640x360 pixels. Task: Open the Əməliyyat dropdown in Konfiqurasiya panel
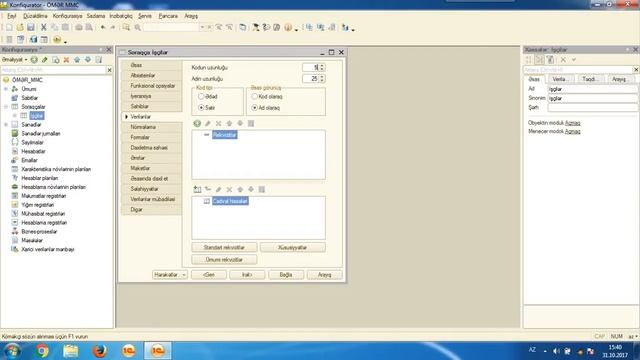click(x=14, y=60)
